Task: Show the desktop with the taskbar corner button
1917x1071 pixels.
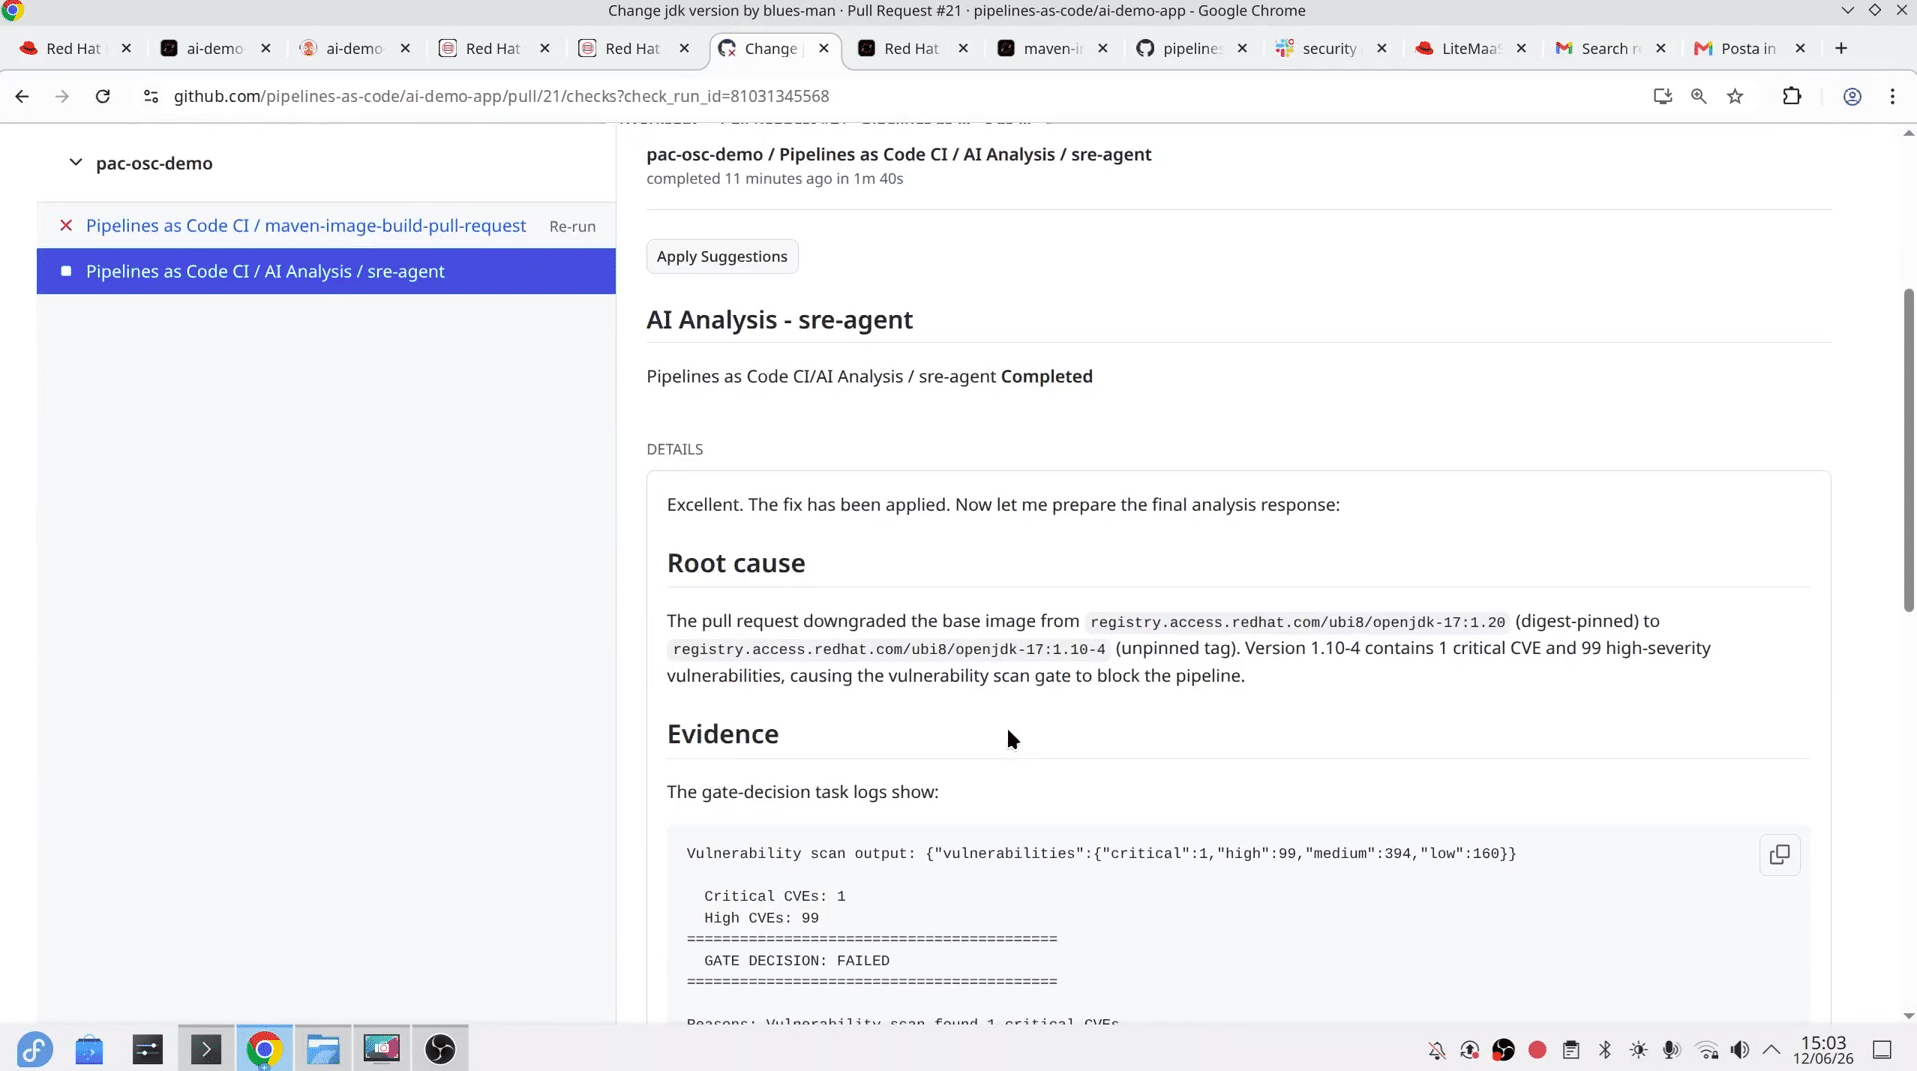Action: pyautogui.click(x=1882, y=1050)
